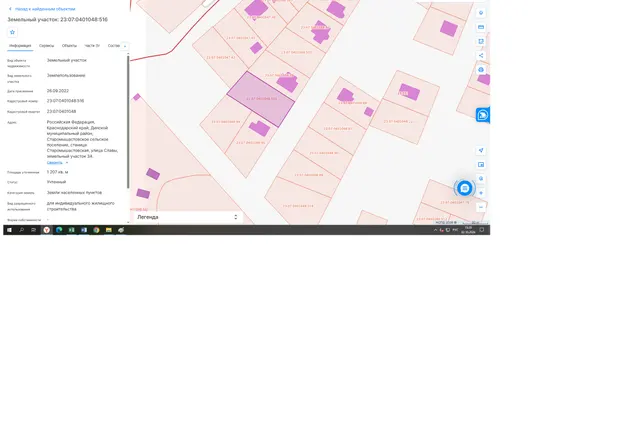Select highlighted parcel 23:07:0401048:516 on the map
Viewport: 640px width, 430px height.
[261, 99]
